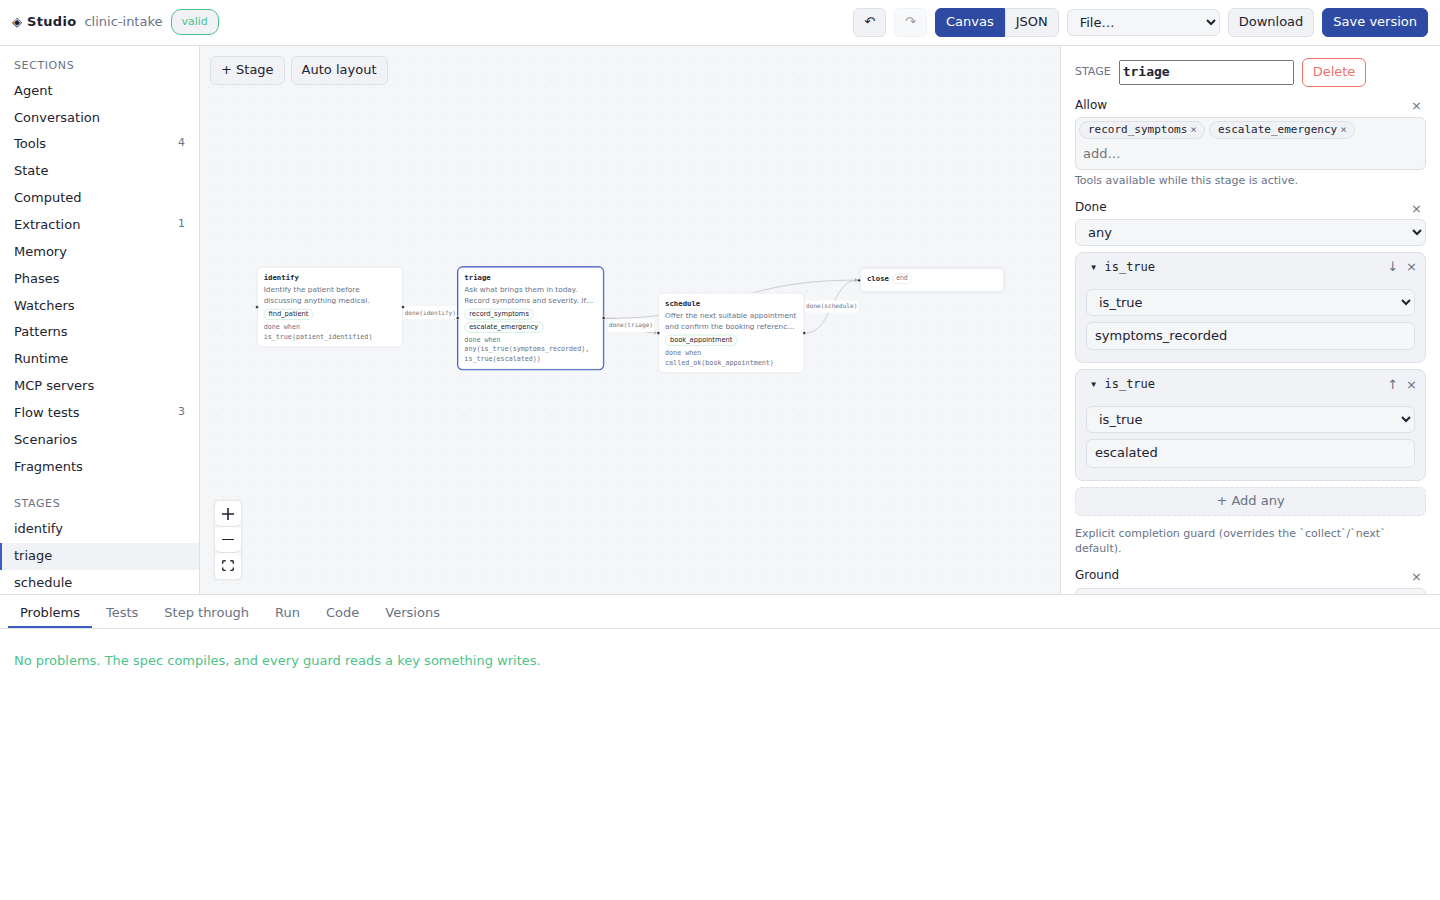Image resolution: width=1440 pixels, height=900 pixels.
Task: Open the Step through tab
Action: [207, 613]
